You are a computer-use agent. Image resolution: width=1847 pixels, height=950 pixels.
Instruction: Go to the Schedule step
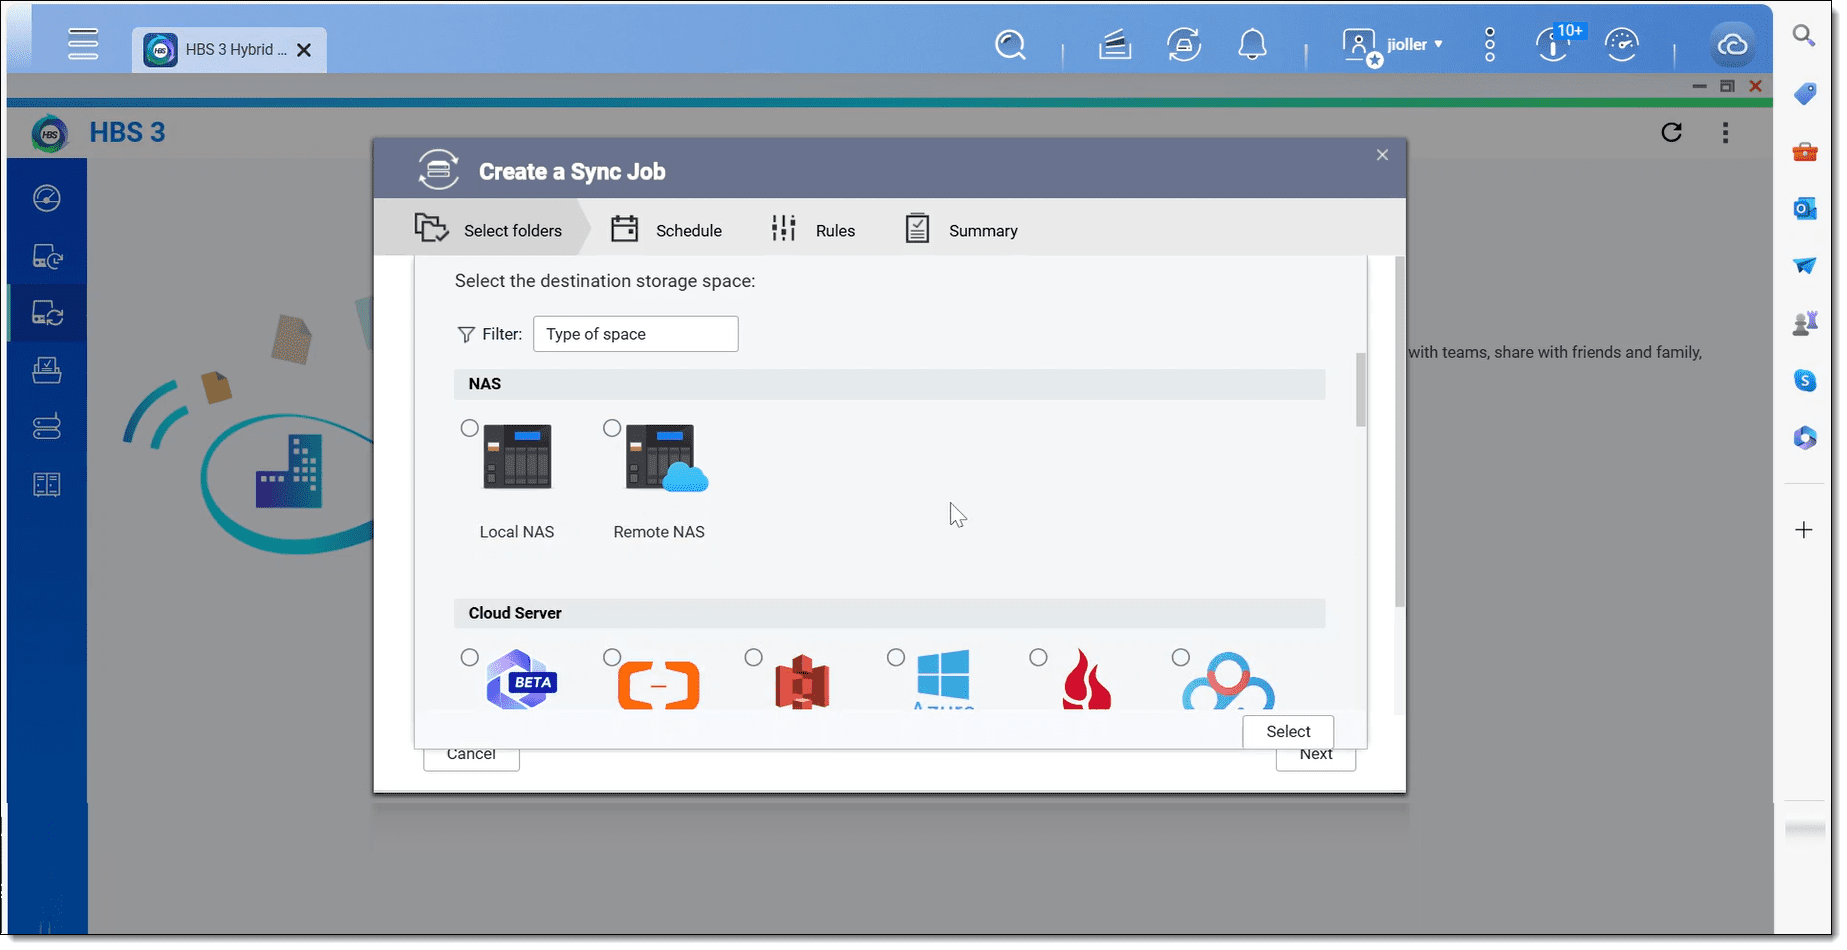click(666, 230)
